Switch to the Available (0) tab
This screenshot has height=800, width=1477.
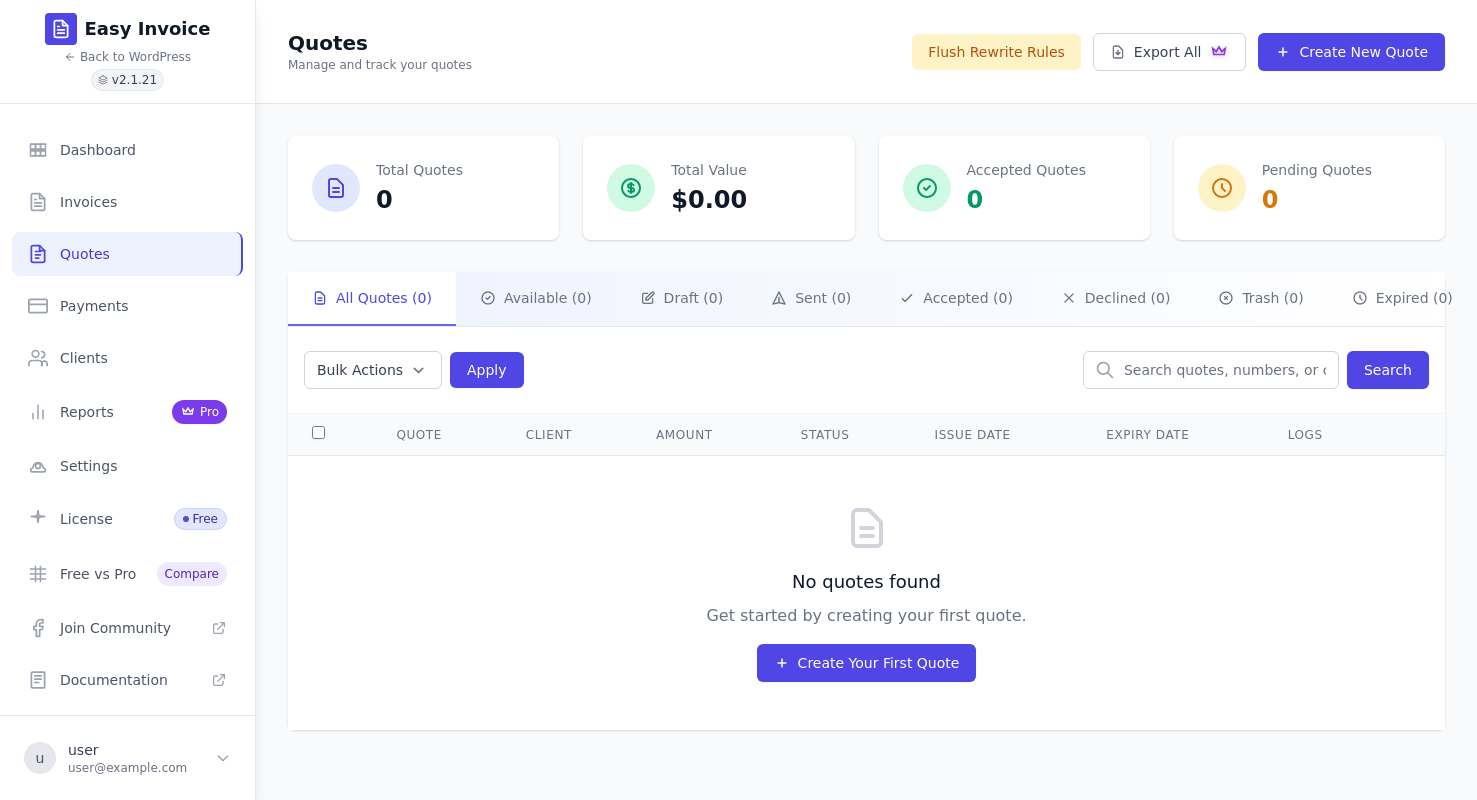(x=536, y=298)
